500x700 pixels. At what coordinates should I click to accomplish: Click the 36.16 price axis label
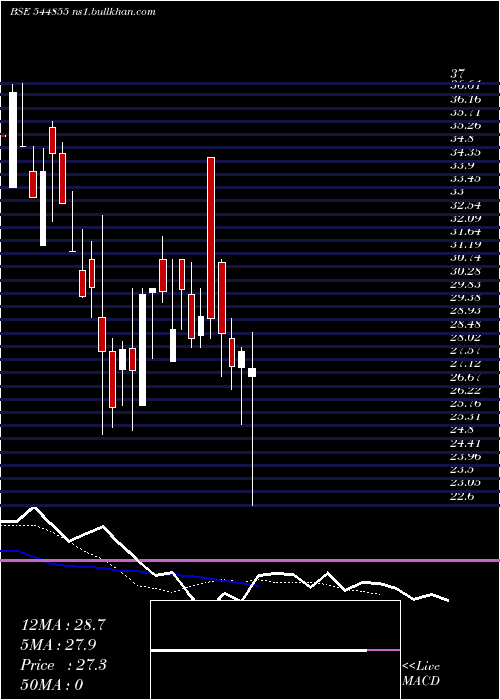tap(465, 99)
